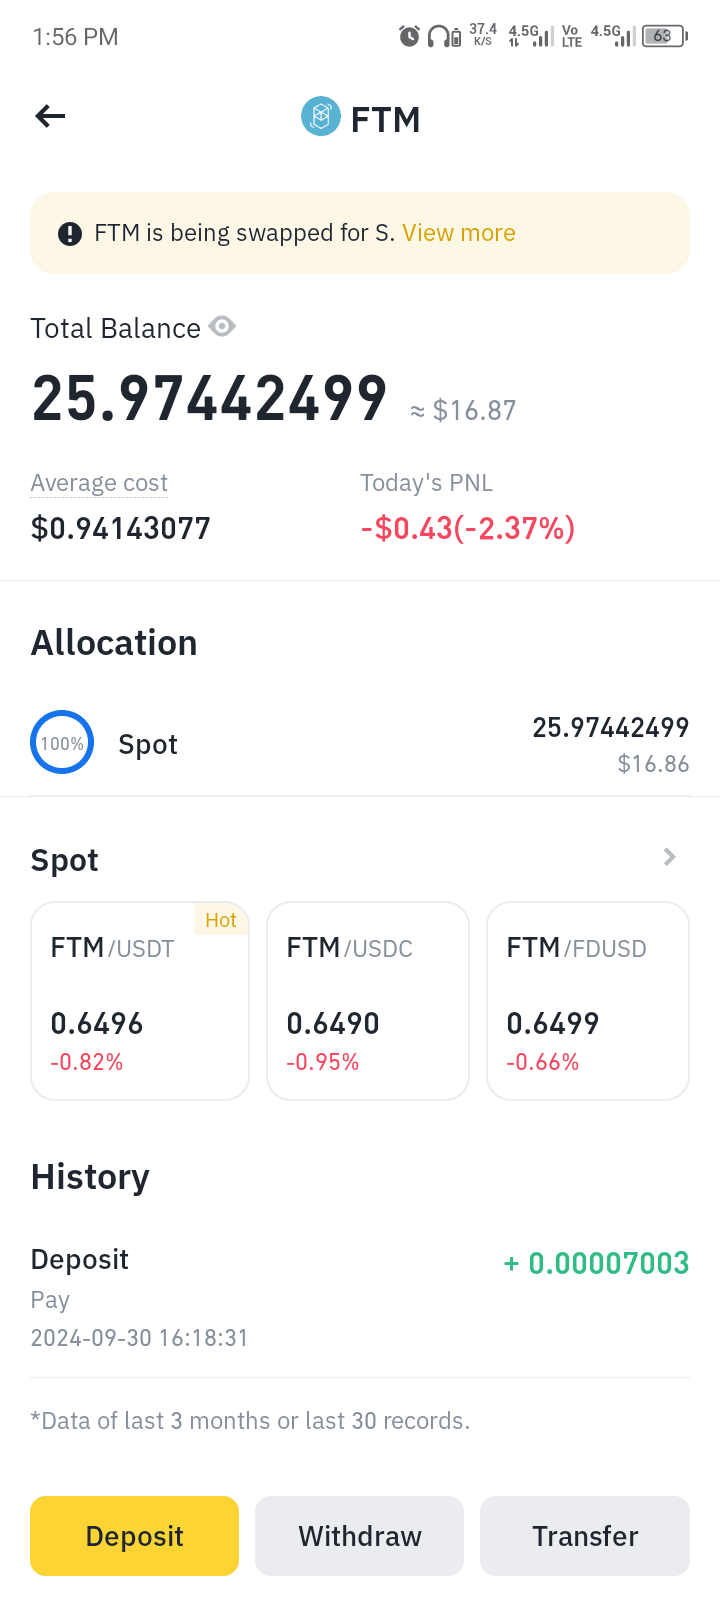Open the Deposit Pay history record
The width and height of the screenshot is (720, 1600).
360,1298
